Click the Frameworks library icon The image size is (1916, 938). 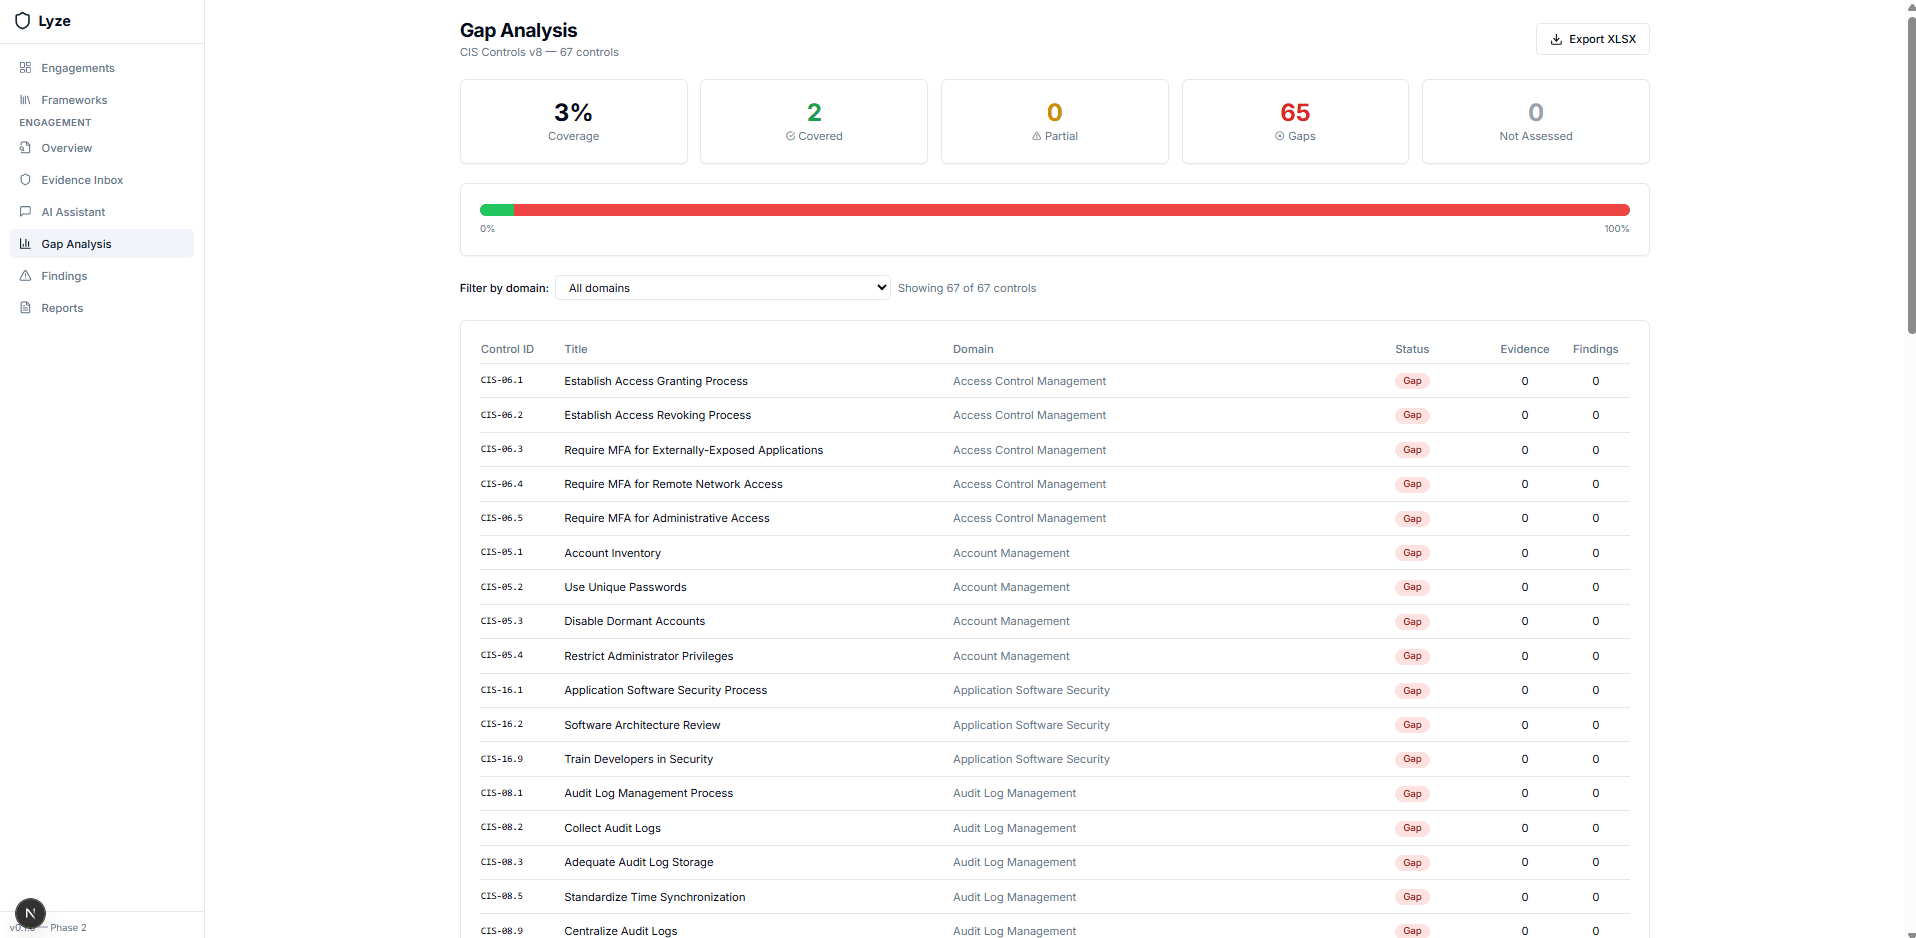click(x=25, y=100)
